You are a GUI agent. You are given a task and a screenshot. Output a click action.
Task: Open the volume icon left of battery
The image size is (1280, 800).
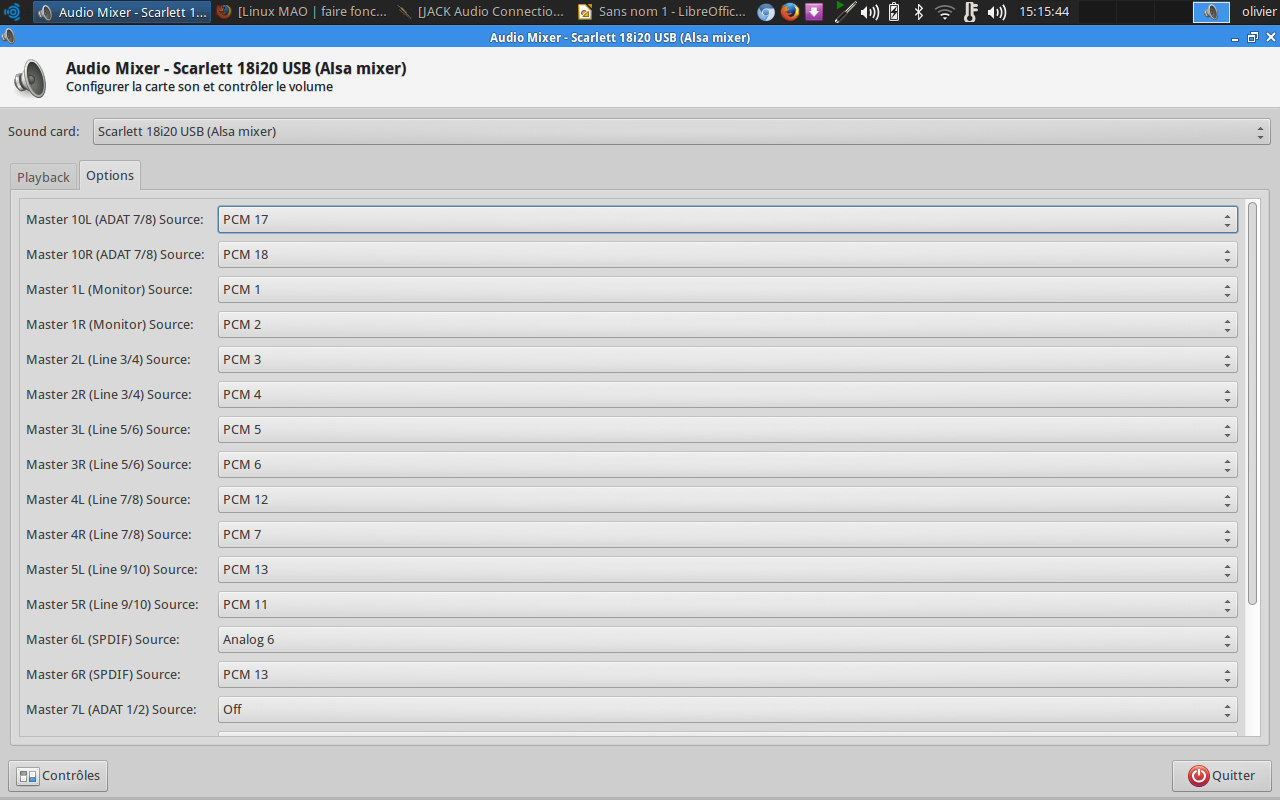(x=870, y=12)
